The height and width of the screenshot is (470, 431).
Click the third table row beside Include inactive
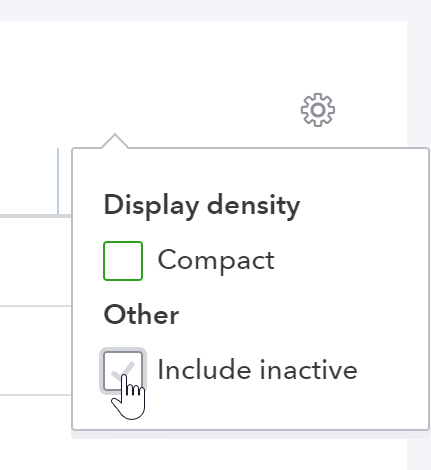(x=36, y=433)
